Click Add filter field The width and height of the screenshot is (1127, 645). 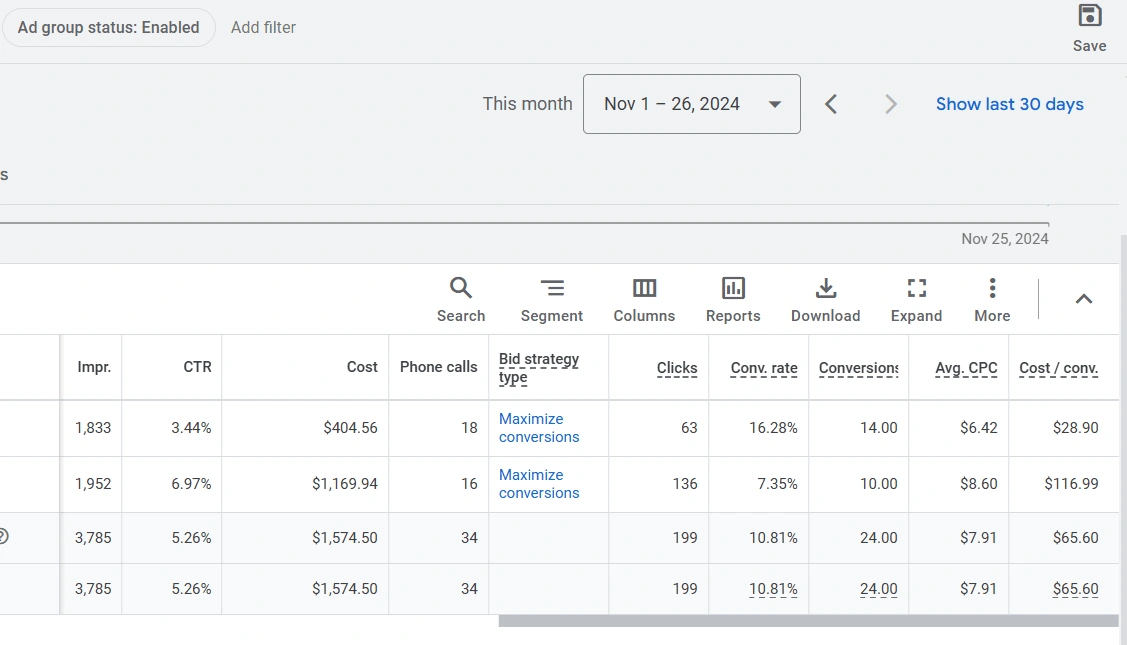coord(263,28)
